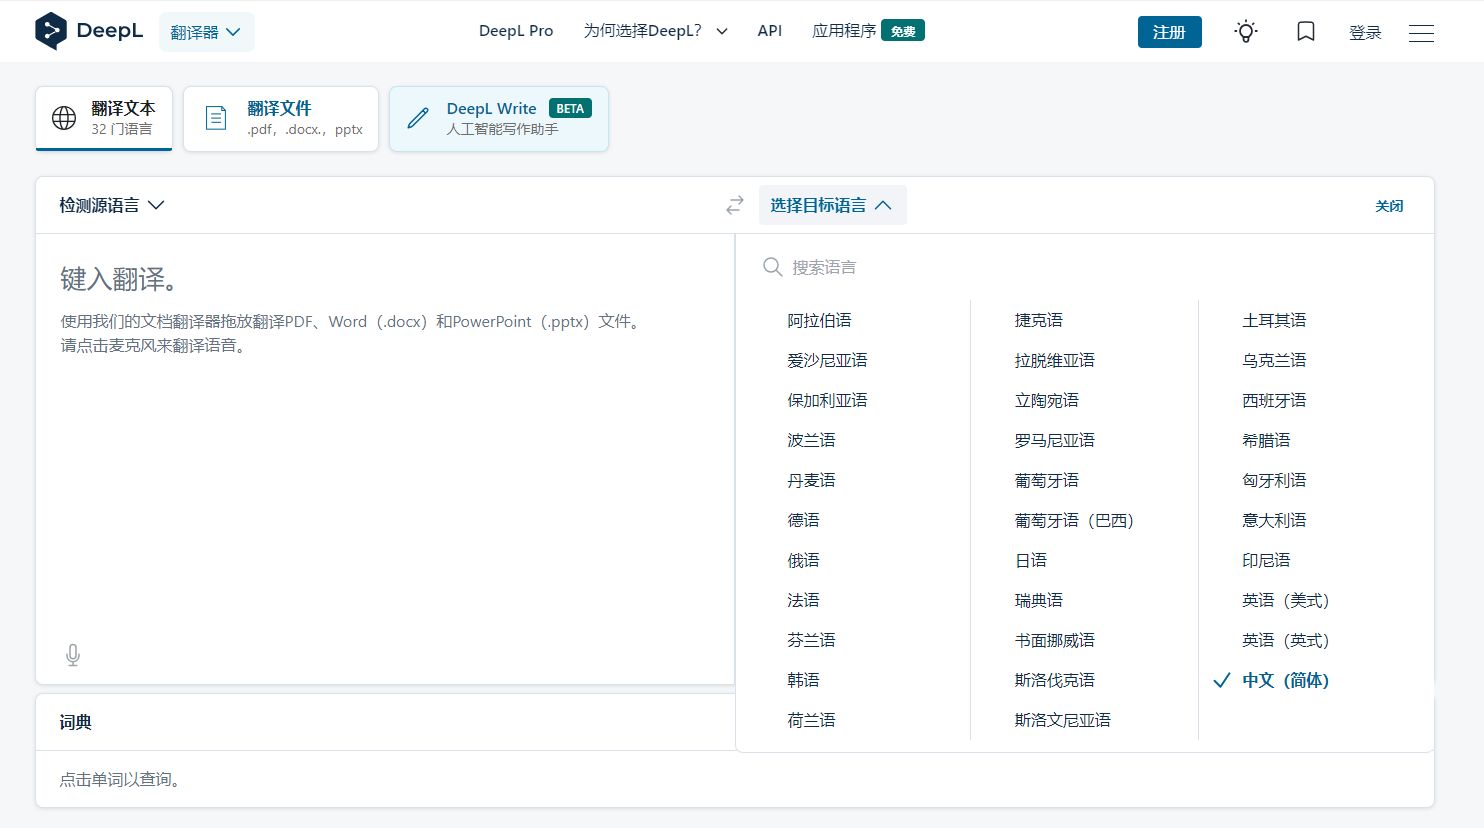
Task: Select 德语 as target language
Action: tap(803, 520)
